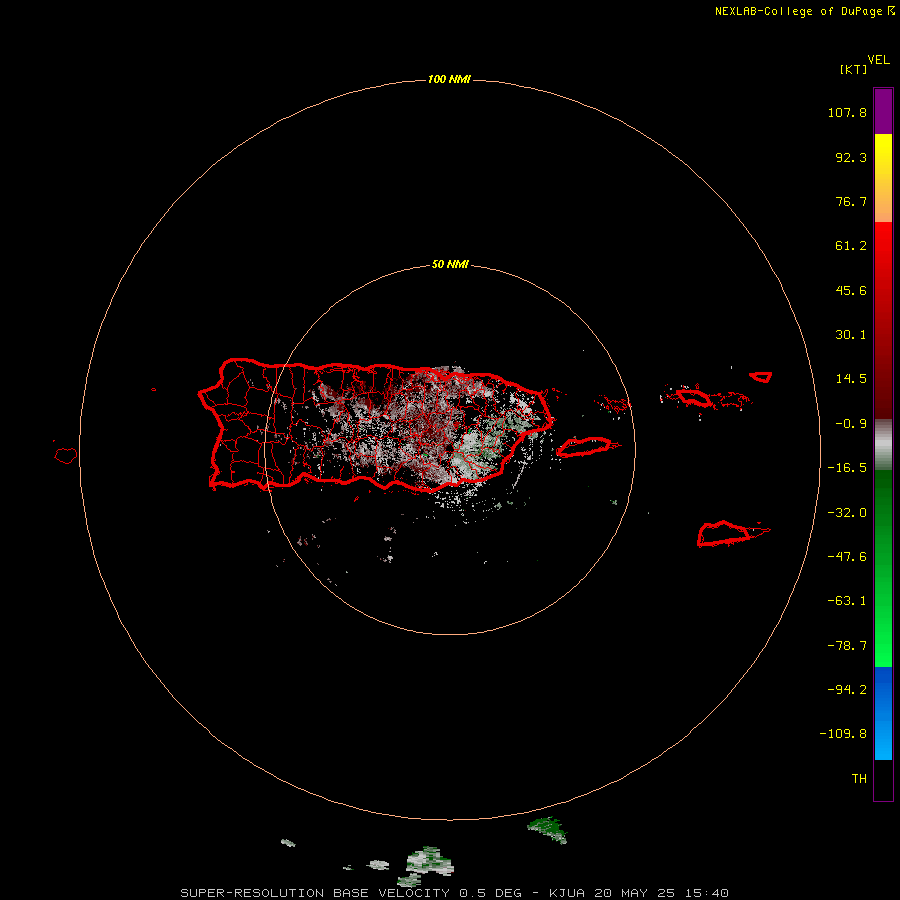This screenshot has height=900, width=900.
Task: Click the -94.2 legend value
Action: [847, 690]
